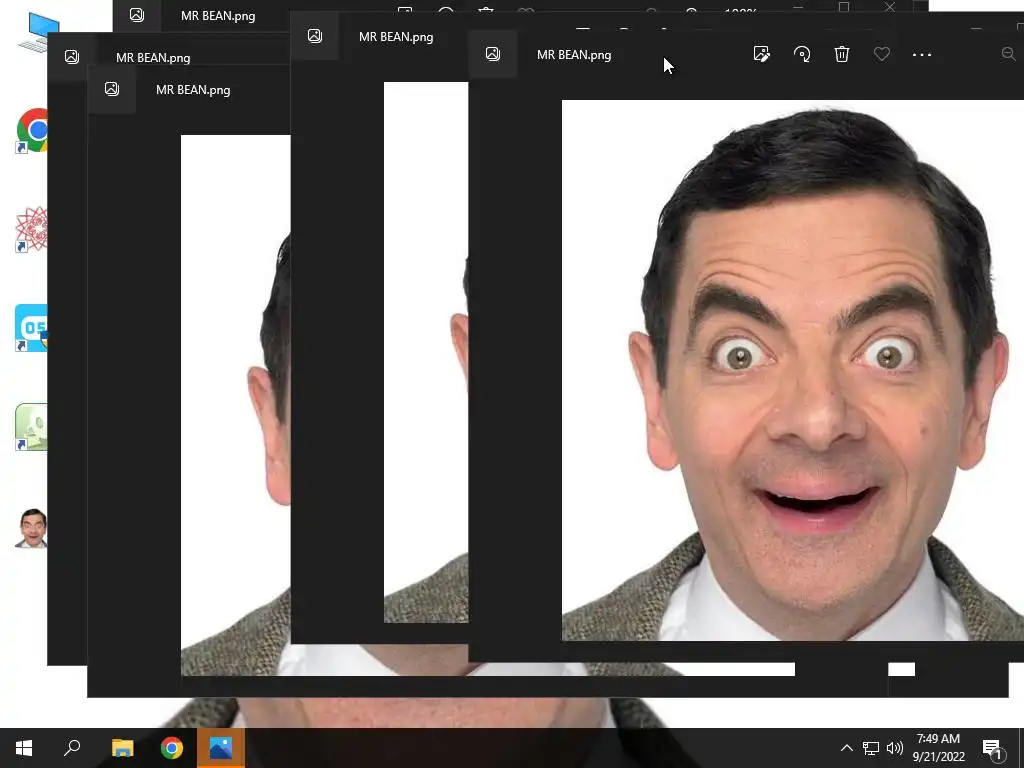Click Photos app taskbar button
The height and width of the screenshot is (768, 1024).
pos(221,748)
